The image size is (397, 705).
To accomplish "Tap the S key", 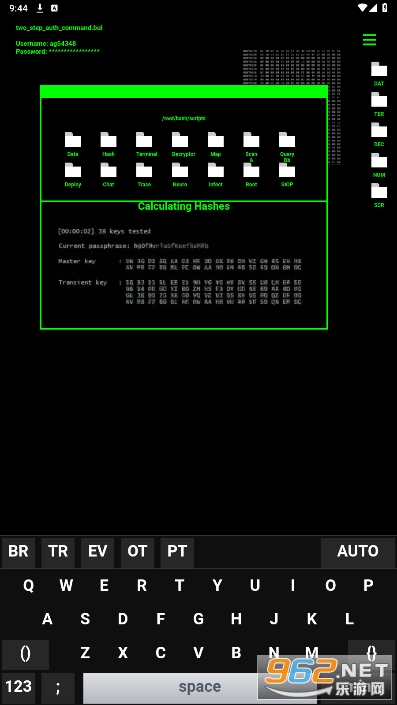I will (85, 619).
